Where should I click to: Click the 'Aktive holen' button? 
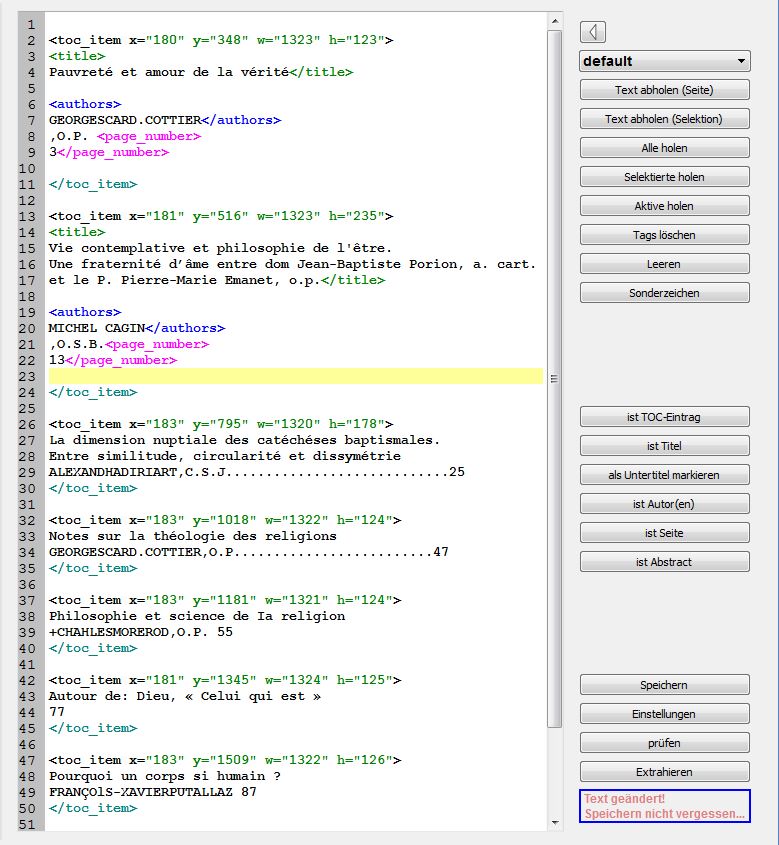(664, 206)
